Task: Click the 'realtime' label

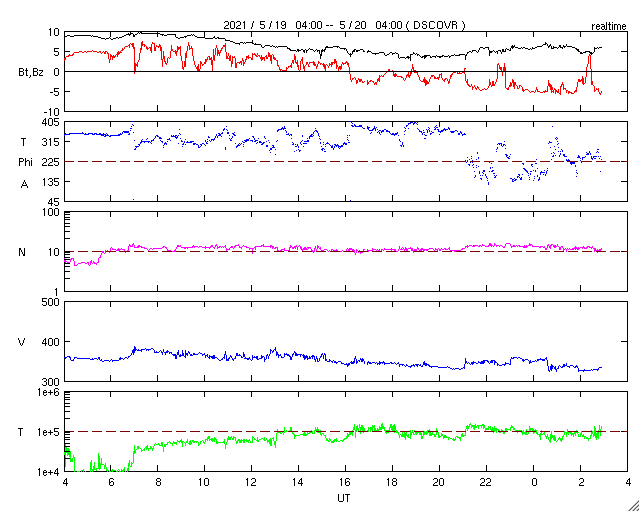Action: click(x=609, y=27)
